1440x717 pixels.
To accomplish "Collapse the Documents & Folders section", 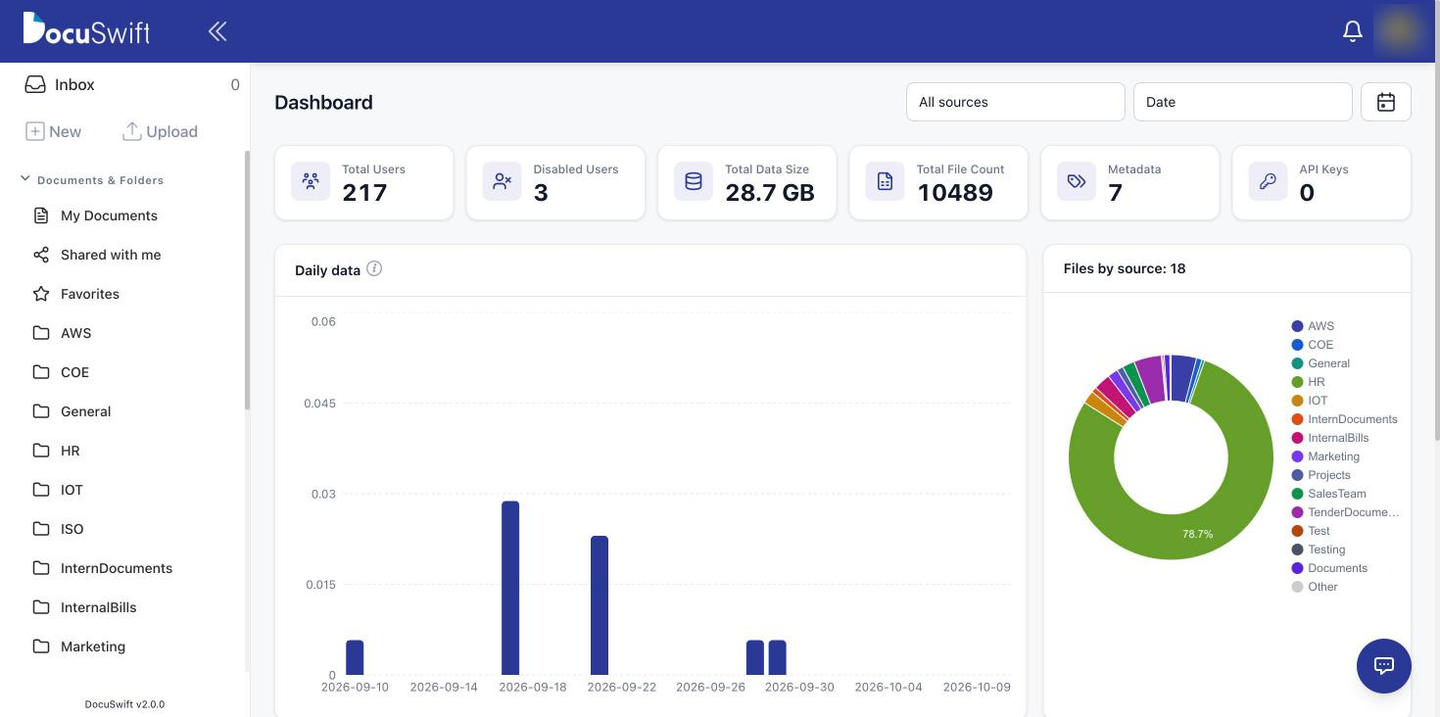I will tap(25, 179).
